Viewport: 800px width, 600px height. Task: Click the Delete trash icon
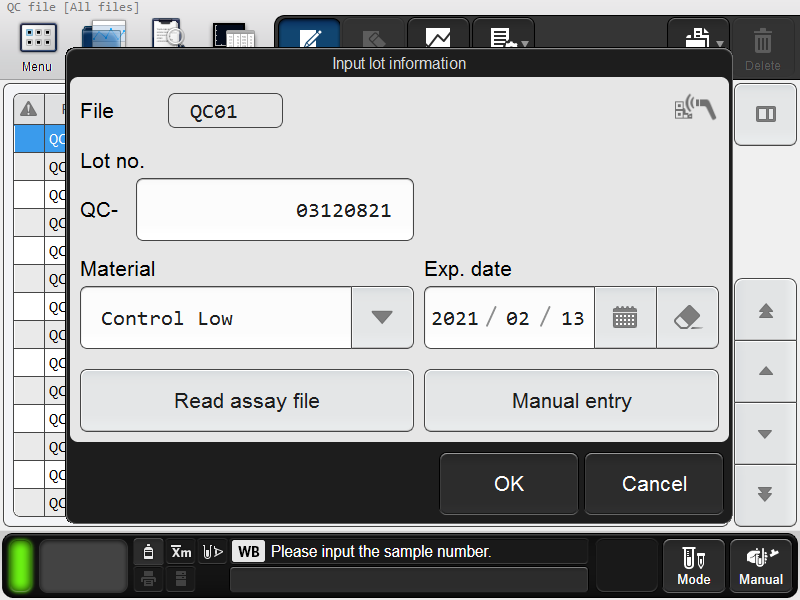click(762, 48)
